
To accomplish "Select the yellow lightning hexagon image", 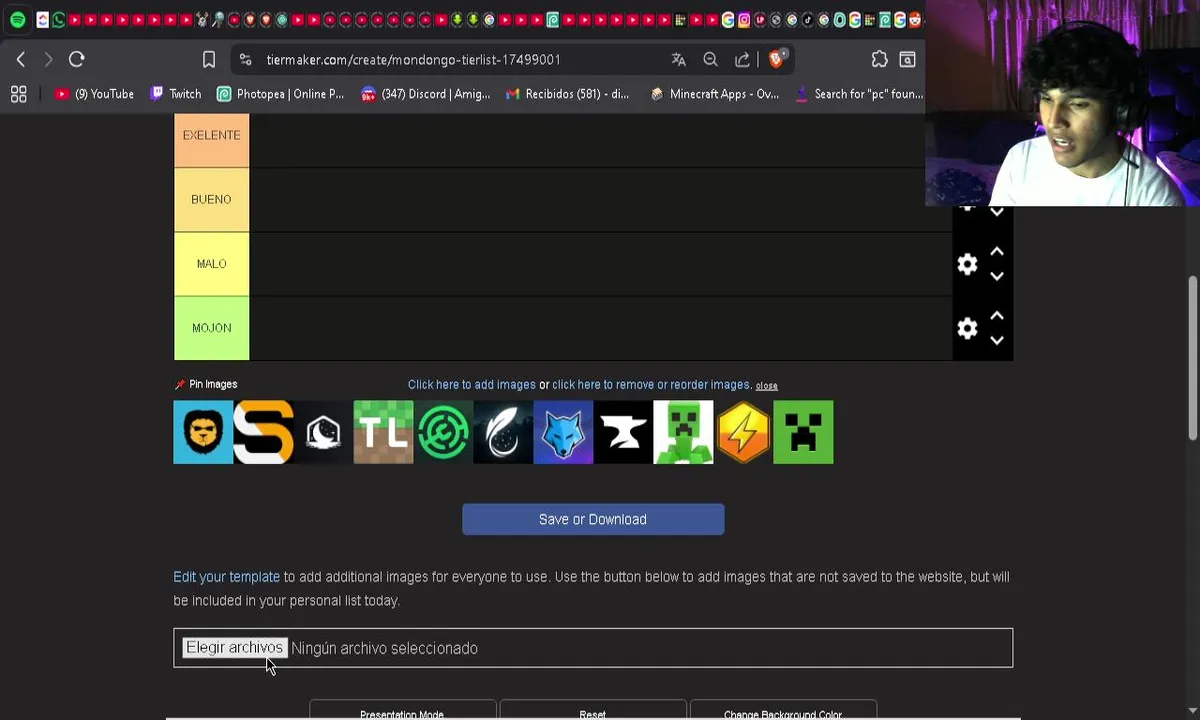I will [743, 432].
